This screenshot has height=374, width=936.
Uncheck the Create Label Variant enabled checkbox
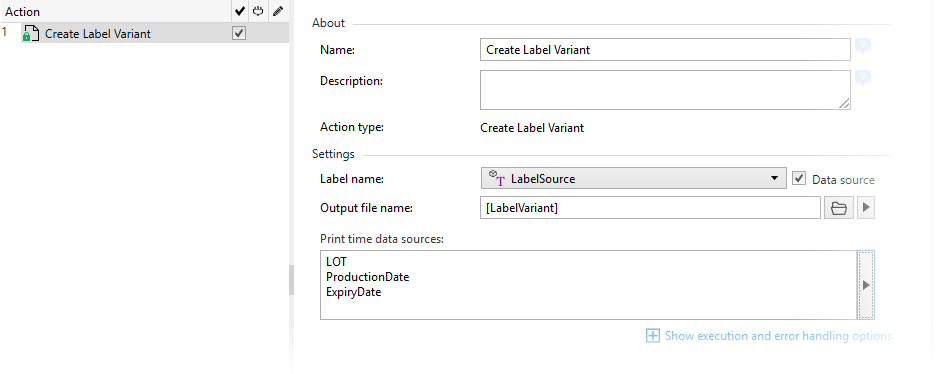(x=239, y=33)
